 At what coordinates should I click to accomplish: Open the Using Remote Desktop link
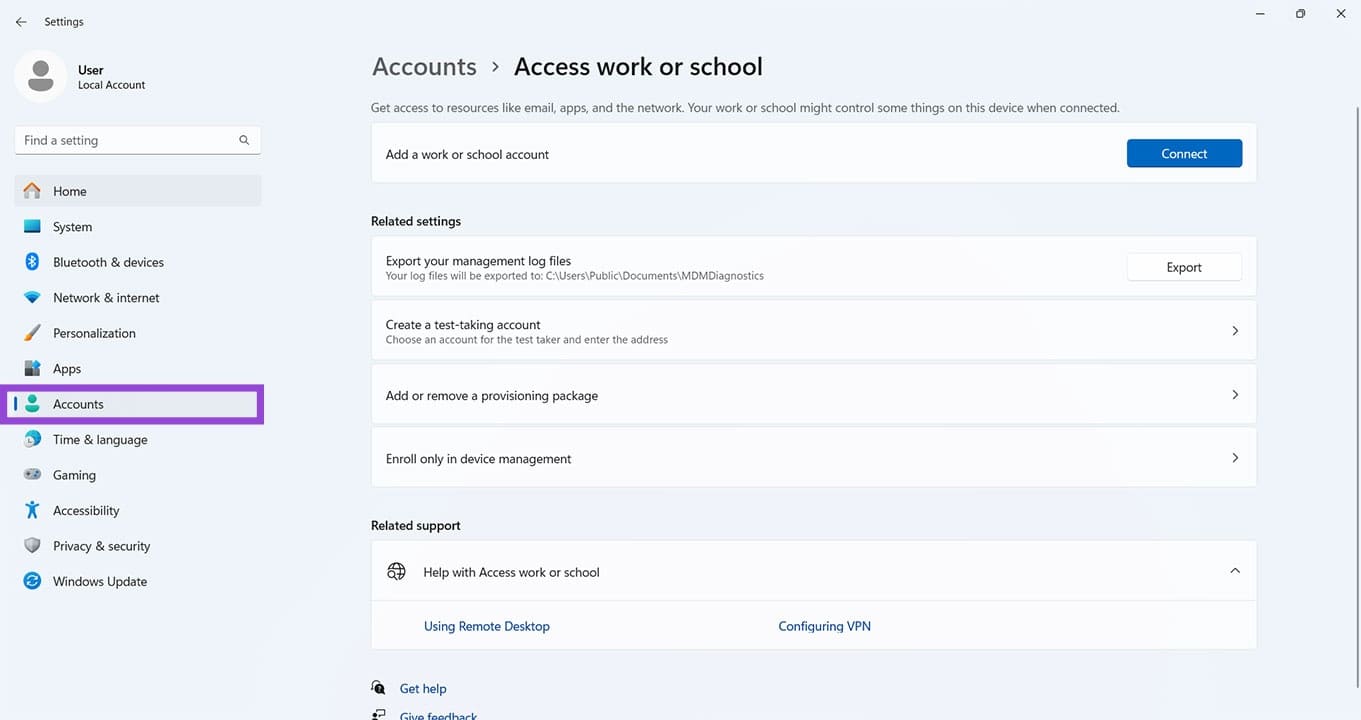487,625
